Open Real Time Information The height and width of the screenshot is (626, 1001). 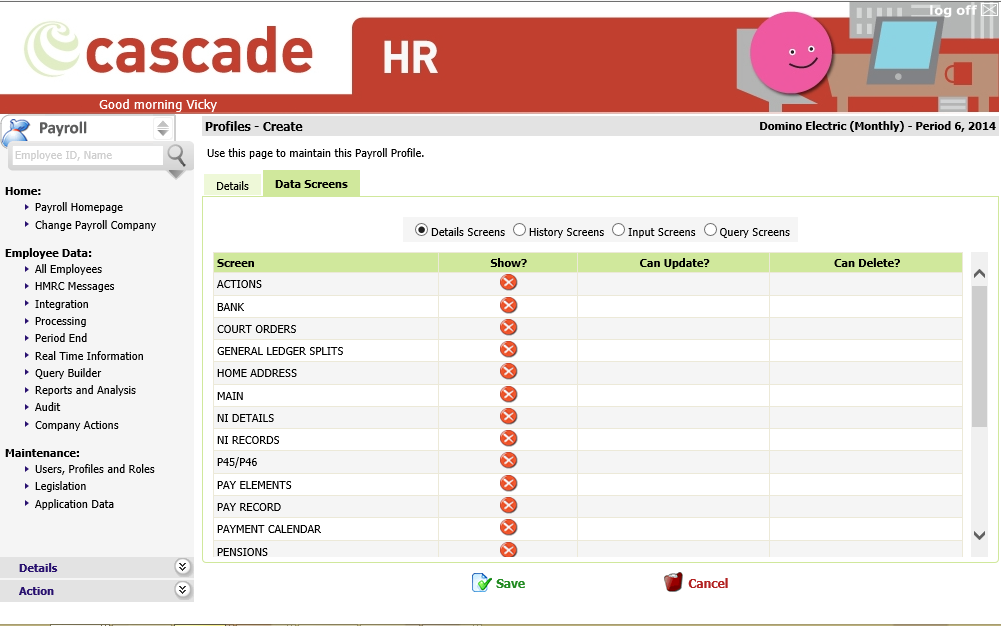point(89,356)
